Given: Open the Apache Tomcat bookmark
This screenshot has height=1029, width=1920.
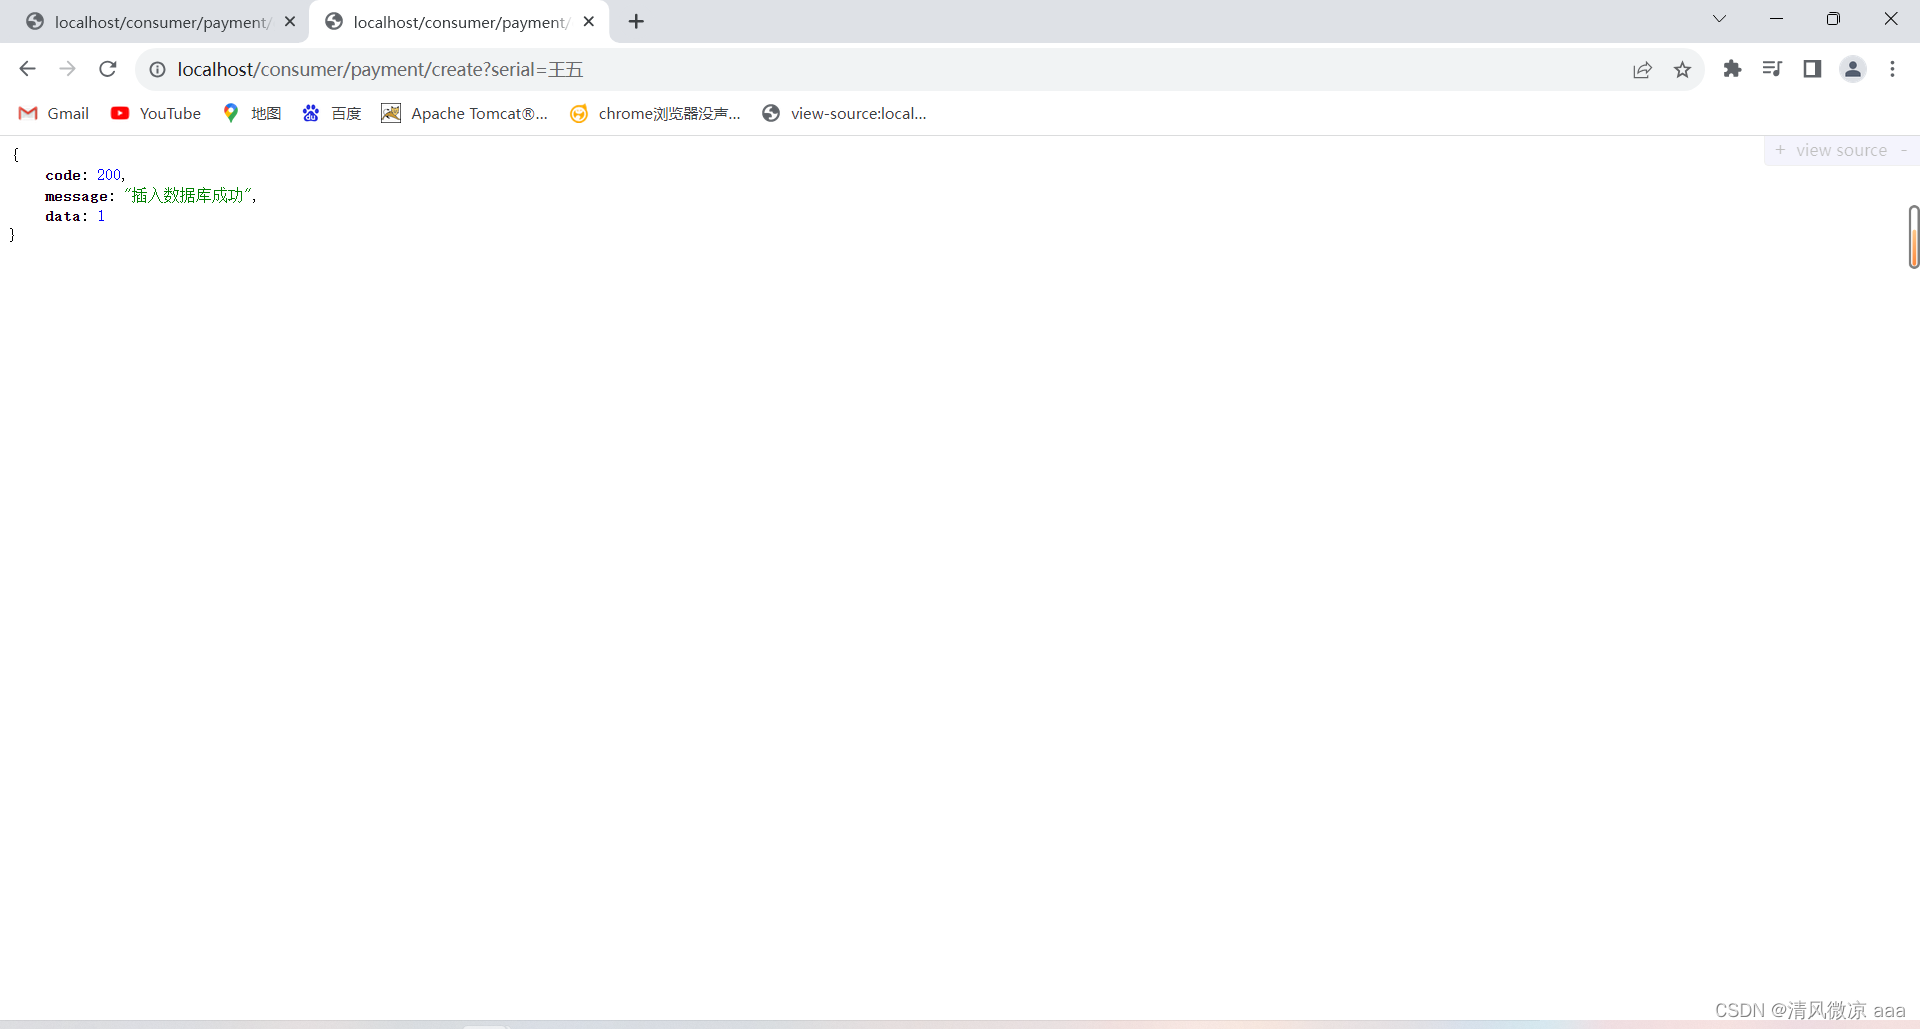Looking at the screenshot, I should (464, 113).
